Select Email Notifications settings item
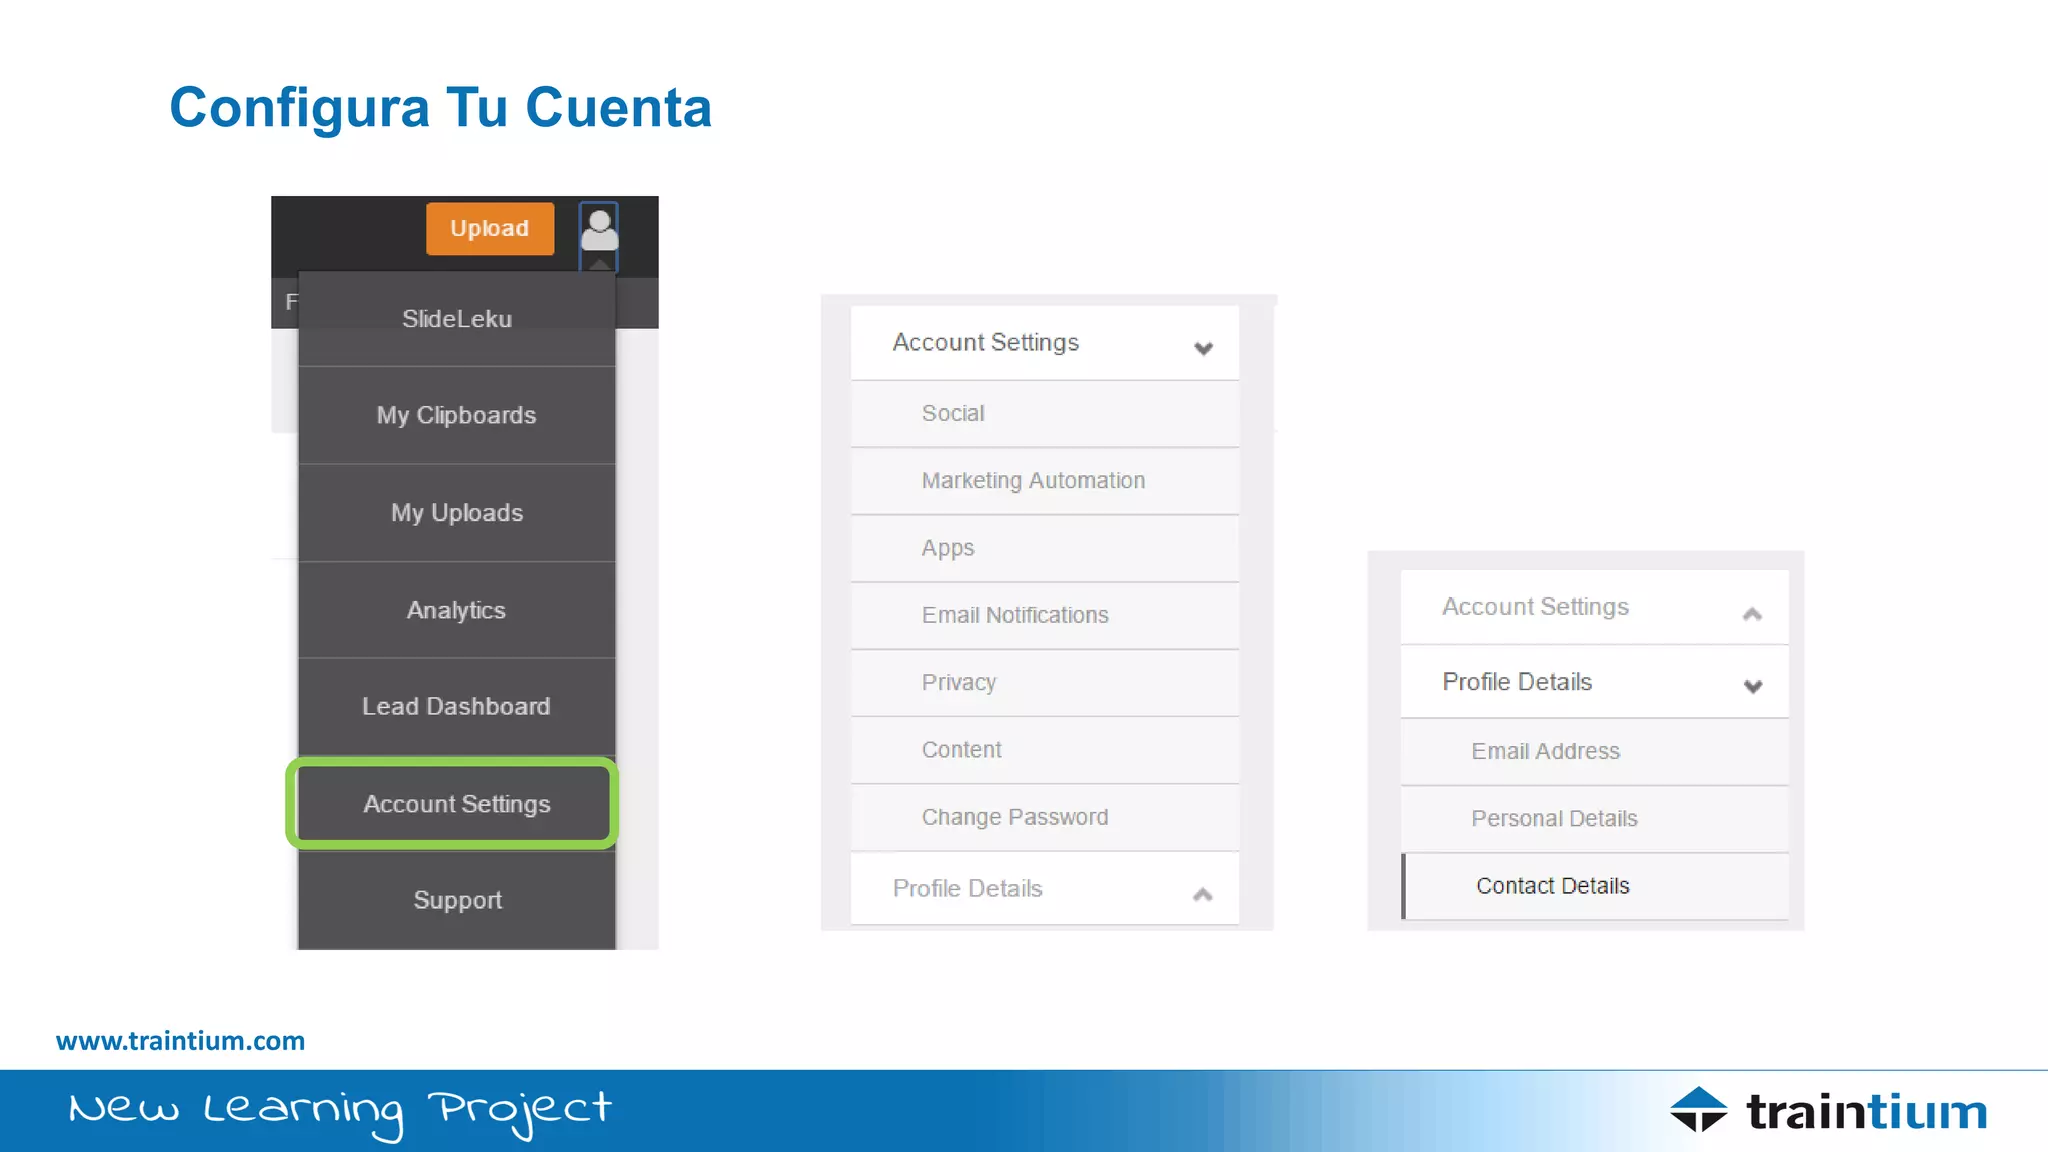The image size is (2048, 1152). 1045,615
